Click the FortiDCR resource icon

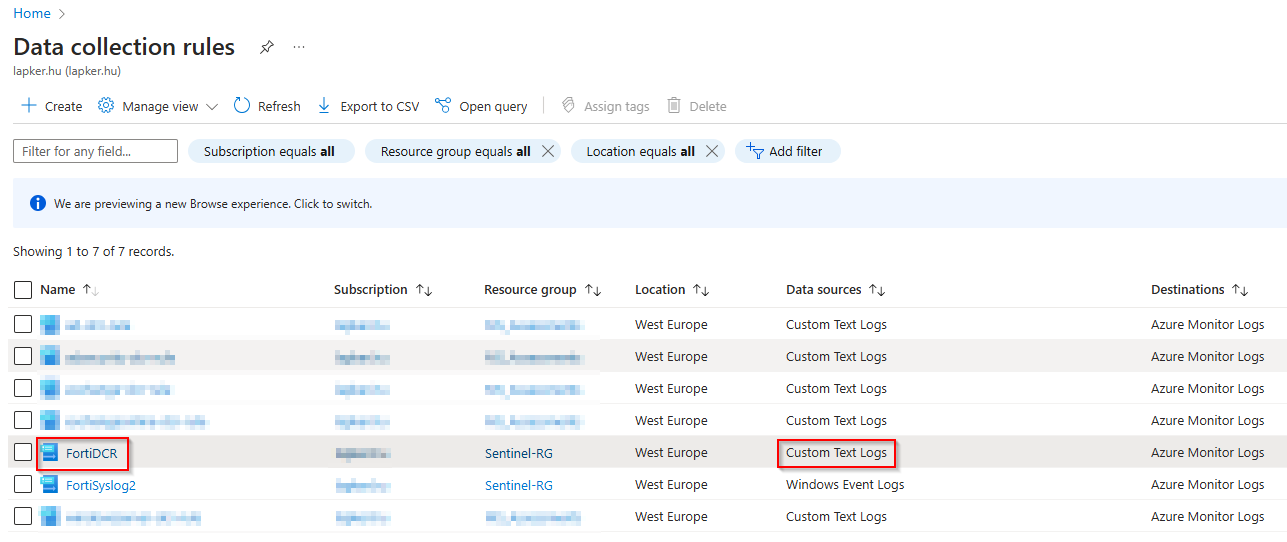50,453
